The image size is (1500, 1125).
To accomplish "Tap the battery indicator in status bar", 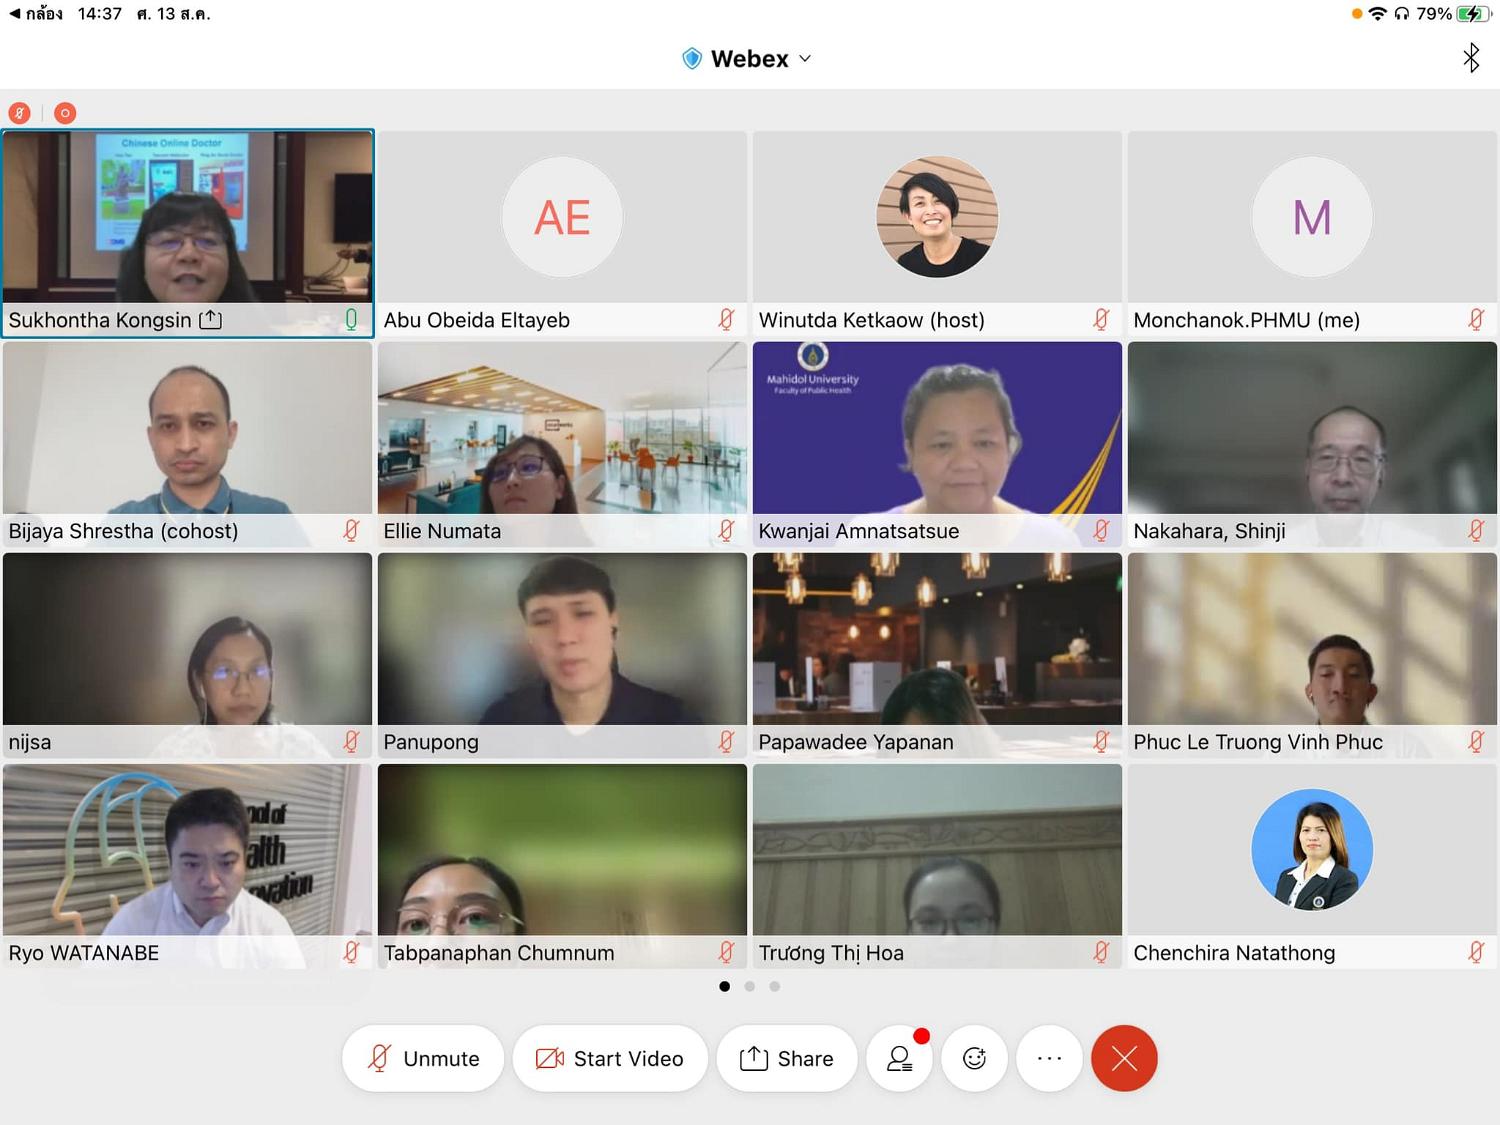I will pos(1475,14).
